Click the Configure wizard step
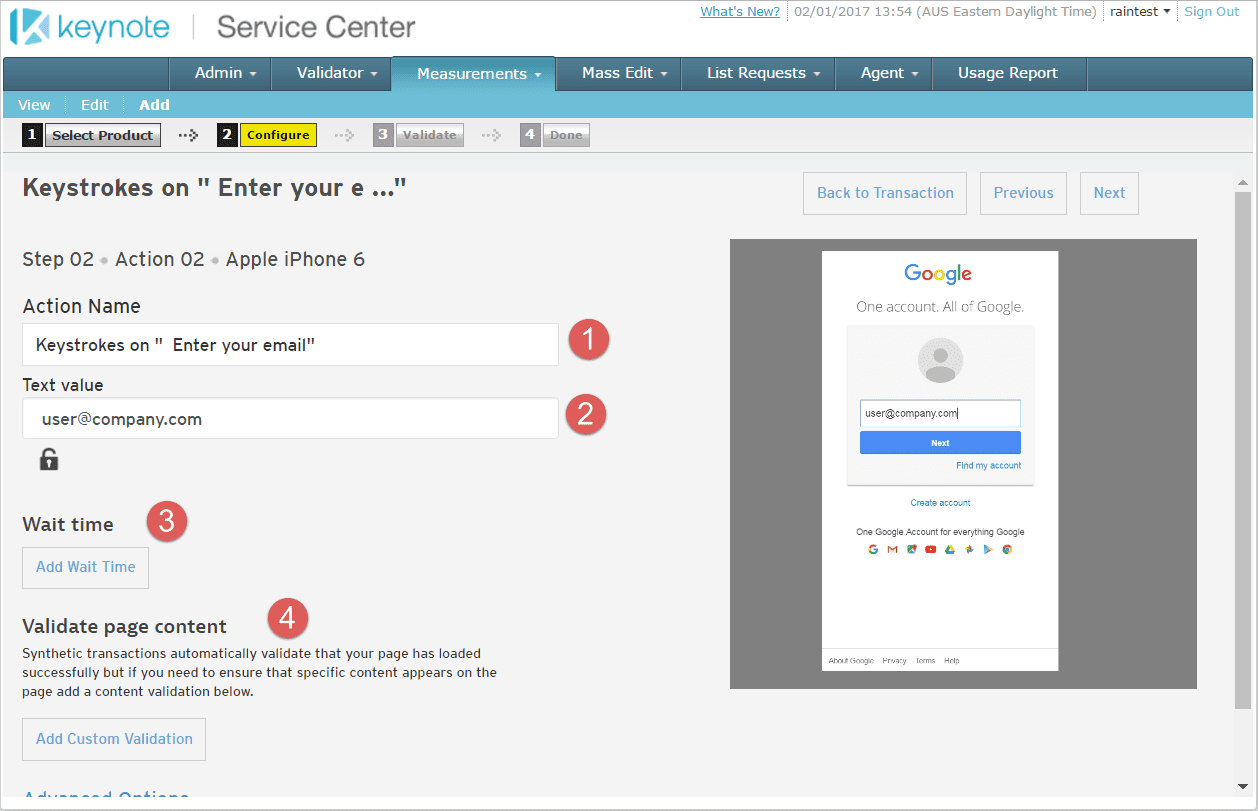 click(278, 135)
